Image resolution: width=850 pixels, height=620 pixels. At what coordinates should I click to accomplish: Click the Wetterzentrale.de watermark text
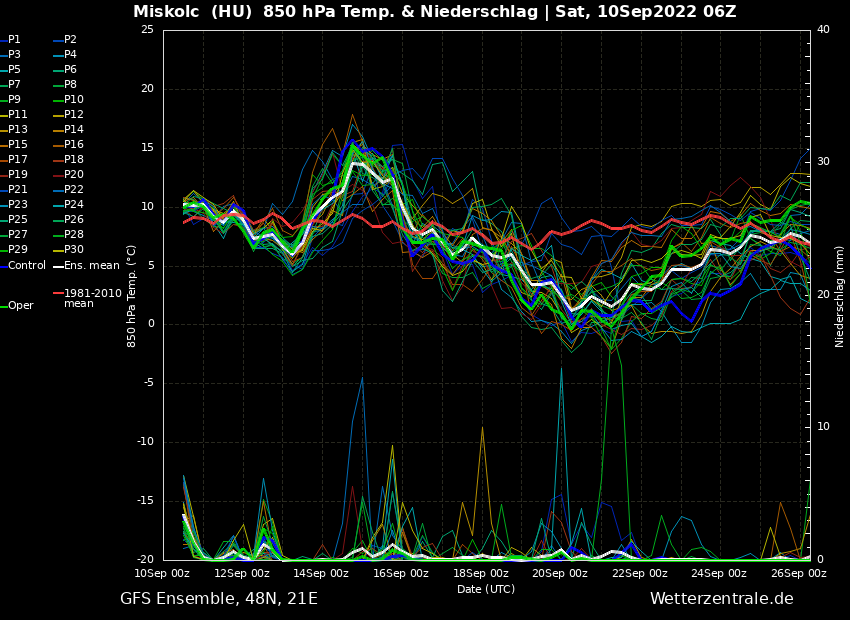pos(721,599)
